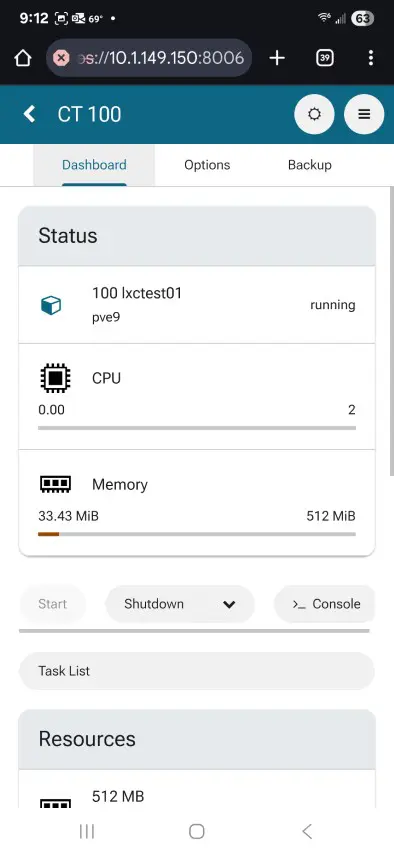Show the open tabs count switcher
This screenshot has height=854, width=394.
pos(325,58)
